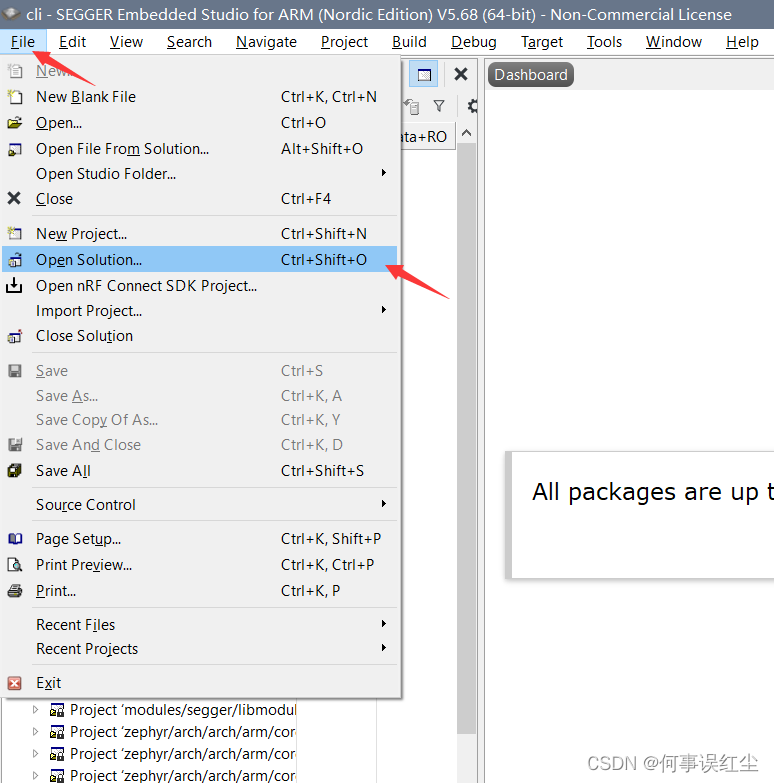Image resolution: width=774 pixels, height=783 pixels.
Task: Expand Recent Projects submenu arrow
Action: pyautogui.click(x=384, y=647)
